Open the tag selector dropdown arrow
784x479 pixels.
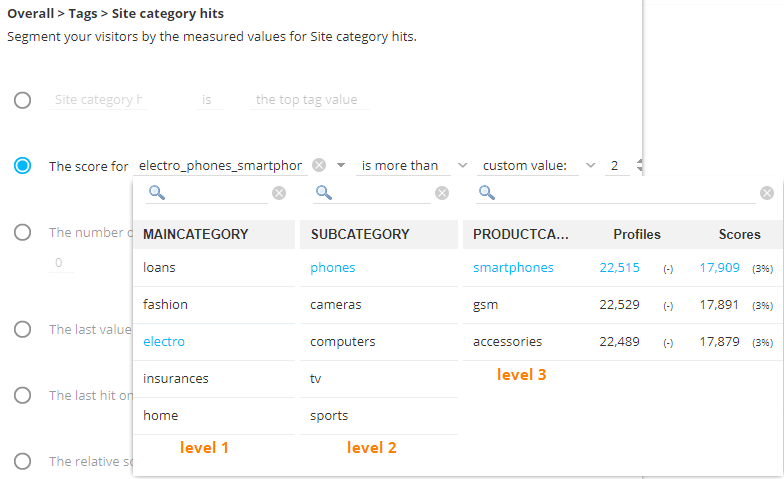click(x=341, y=165)
